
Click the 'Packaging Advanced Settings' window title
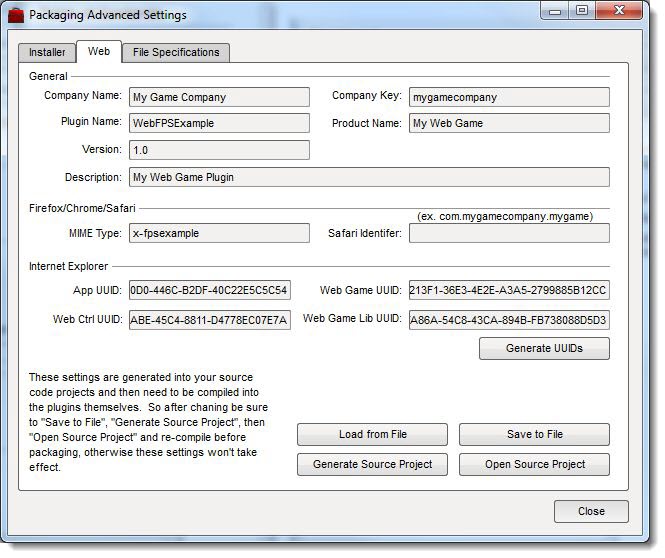tap(108, 15)
